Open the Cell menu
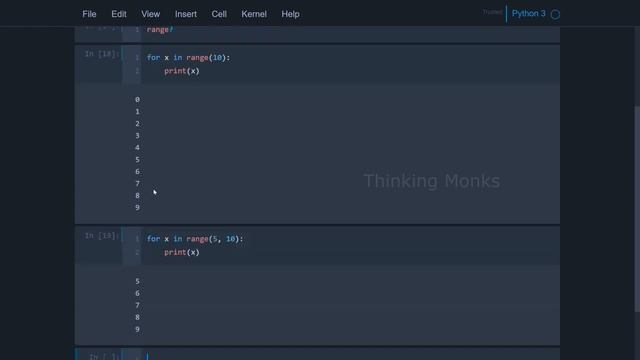 219,14
